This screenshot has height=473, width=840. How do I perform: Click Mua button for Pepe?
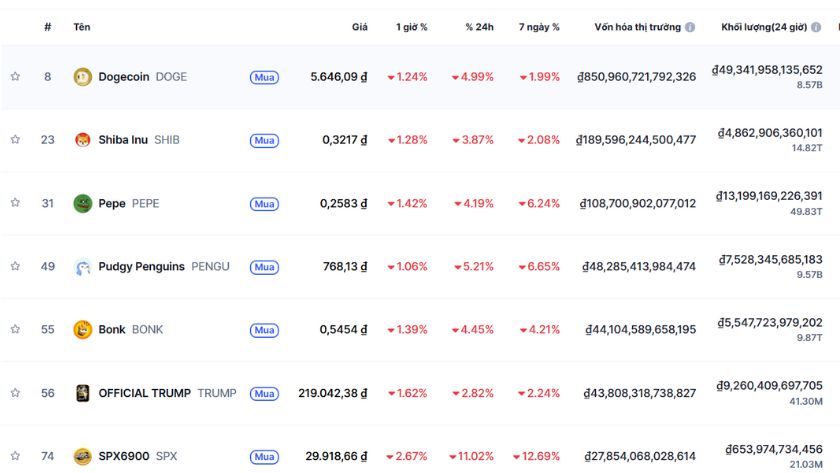(x=264, y=204)
